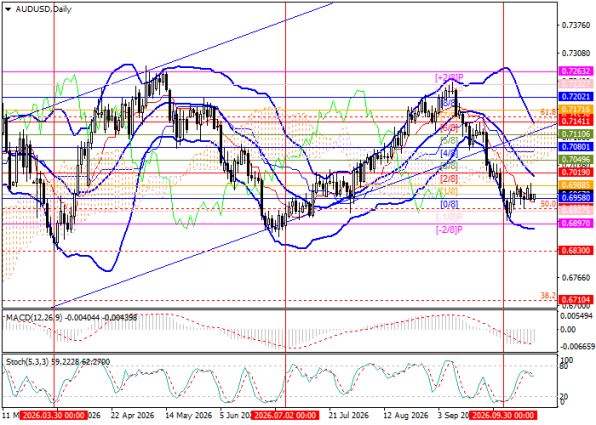Screen dimensions: 596x425
Task: Click the Stochastic 80 level value
Action: pyautogui.click(x=565, y=366)
